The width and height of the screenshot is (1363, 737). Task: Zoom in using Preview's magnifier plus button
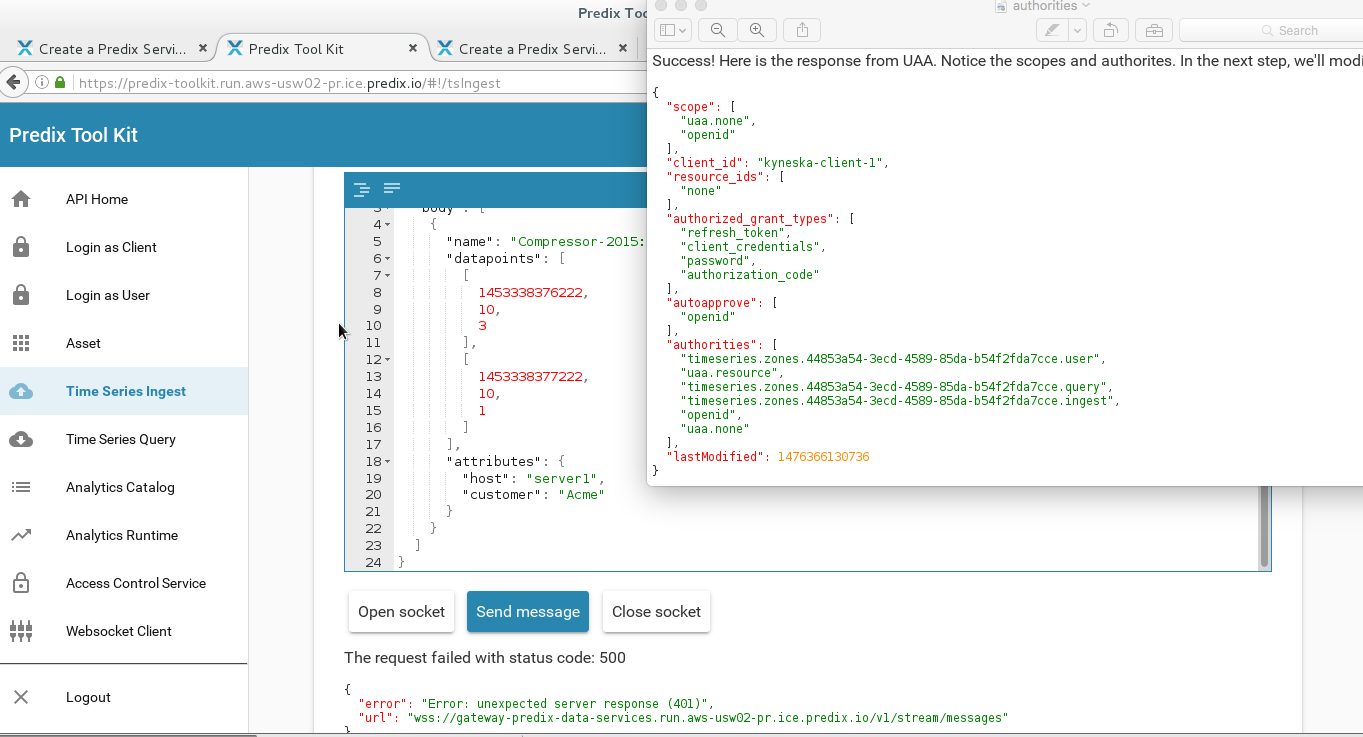[x=757, y=30]
